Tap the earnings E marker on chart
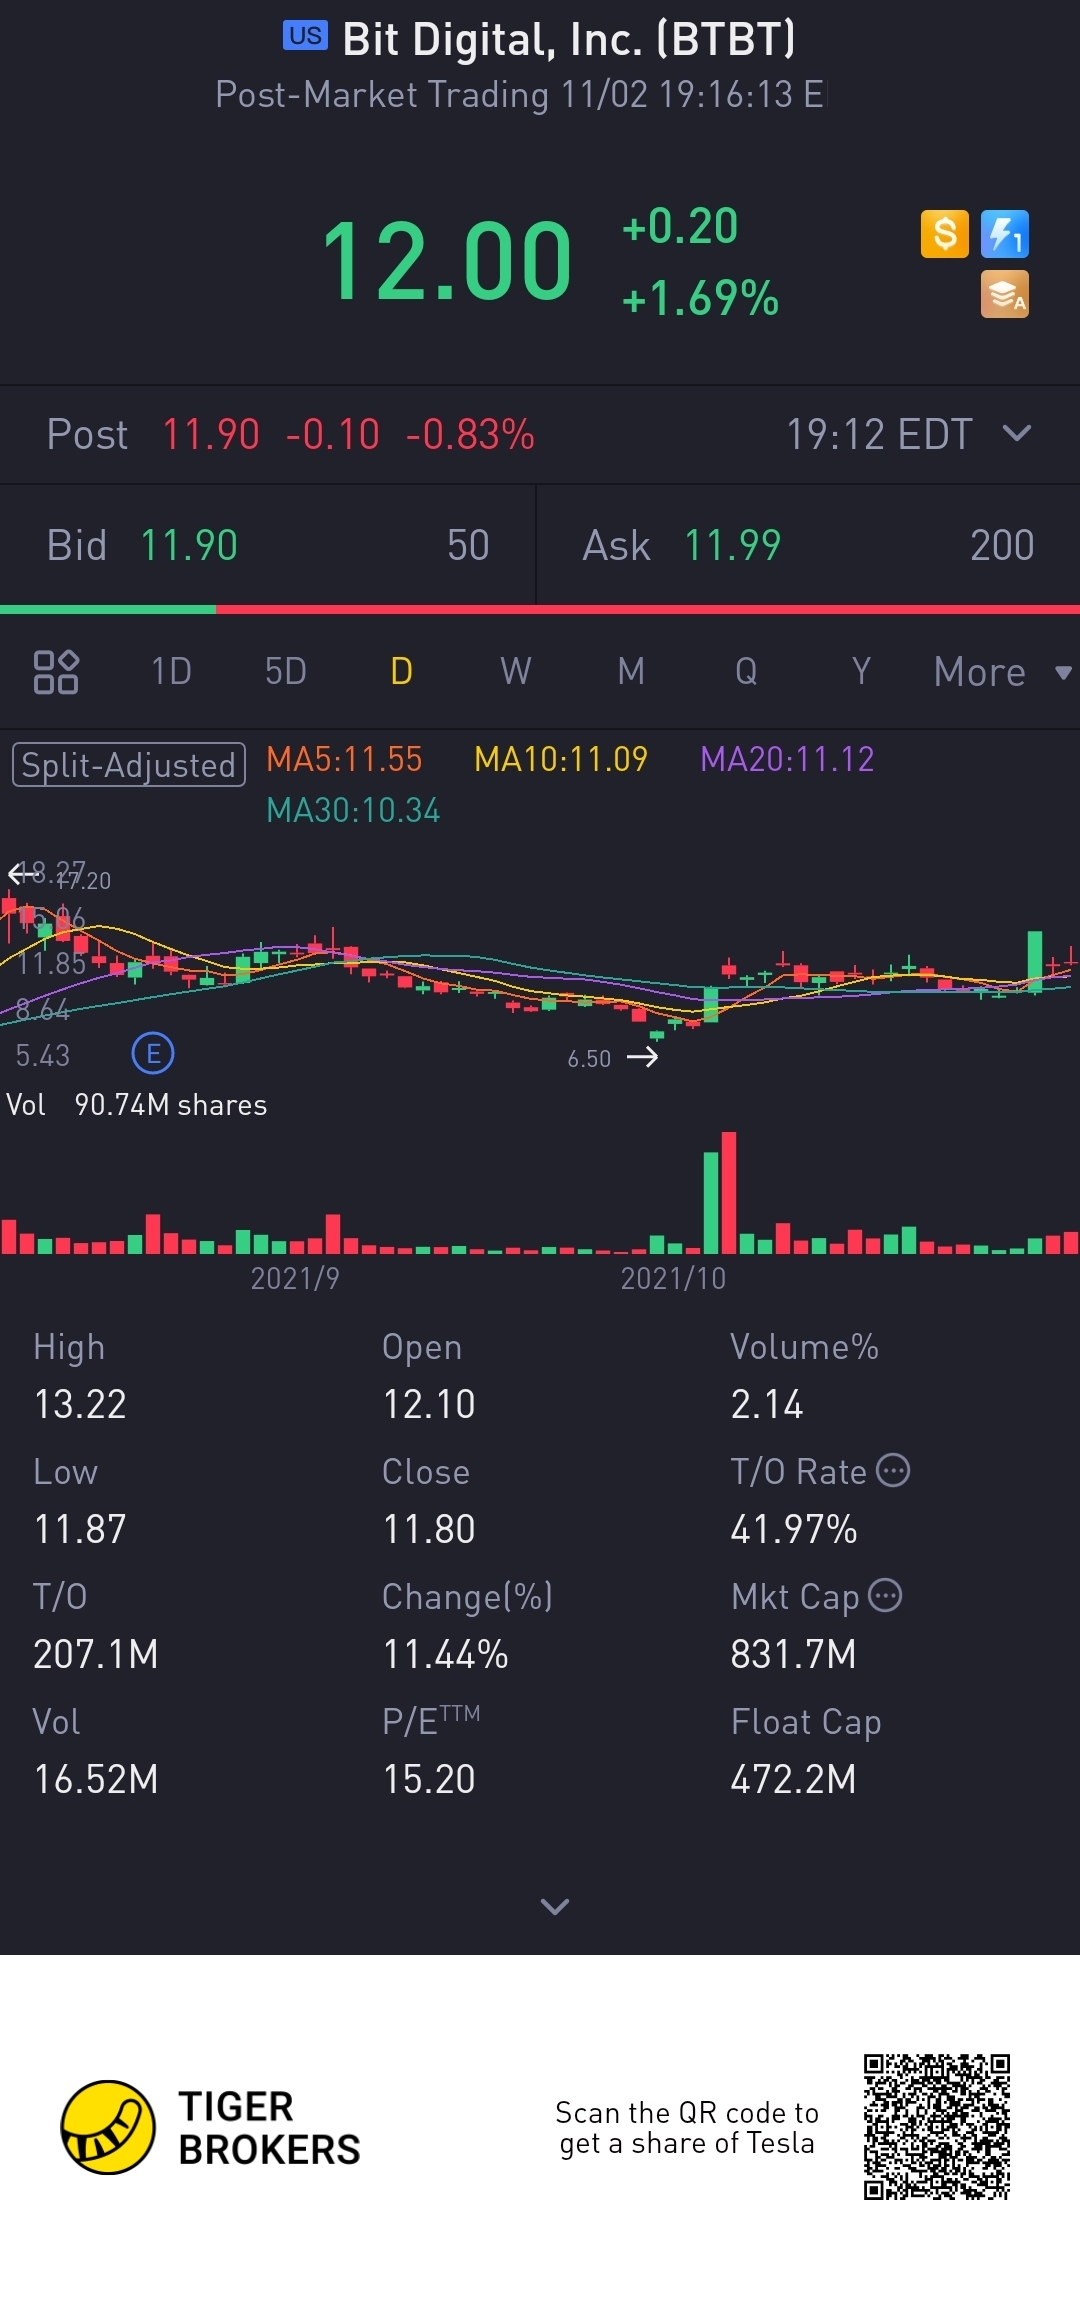The image size is (1080, 2300). pos(153,1053)
